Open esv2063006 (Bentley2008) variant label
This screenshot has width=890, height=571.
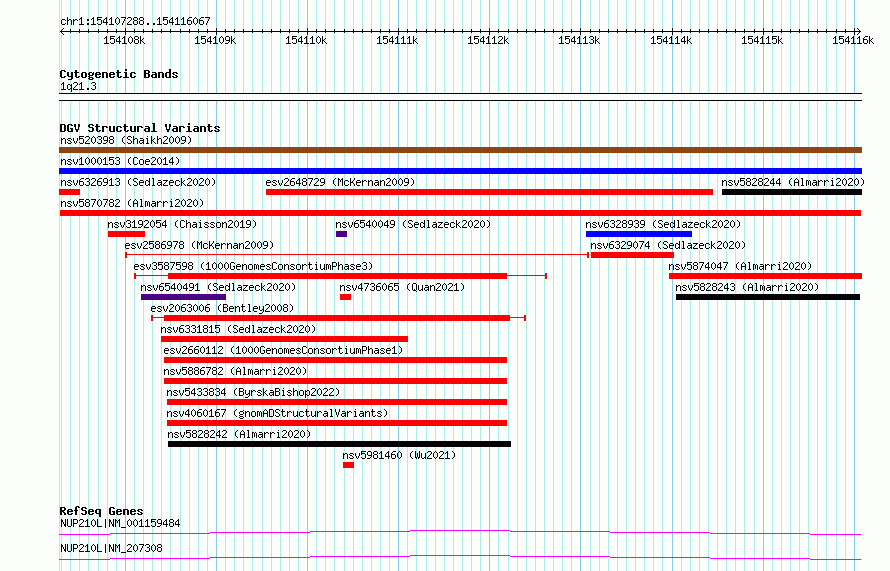(x=222, y=308)
